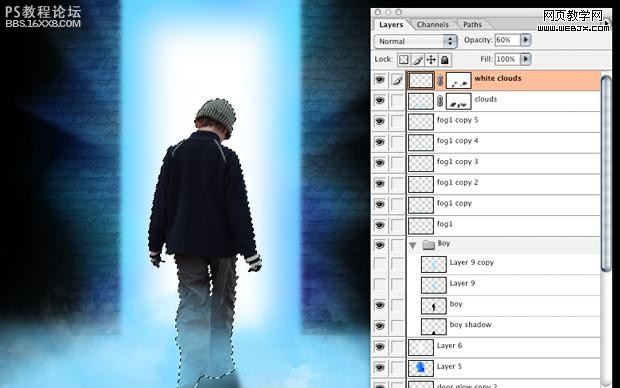This screenshot has height=388, width=620.
Task: Click the lock all padlock icon
Action: click(445, 60)
